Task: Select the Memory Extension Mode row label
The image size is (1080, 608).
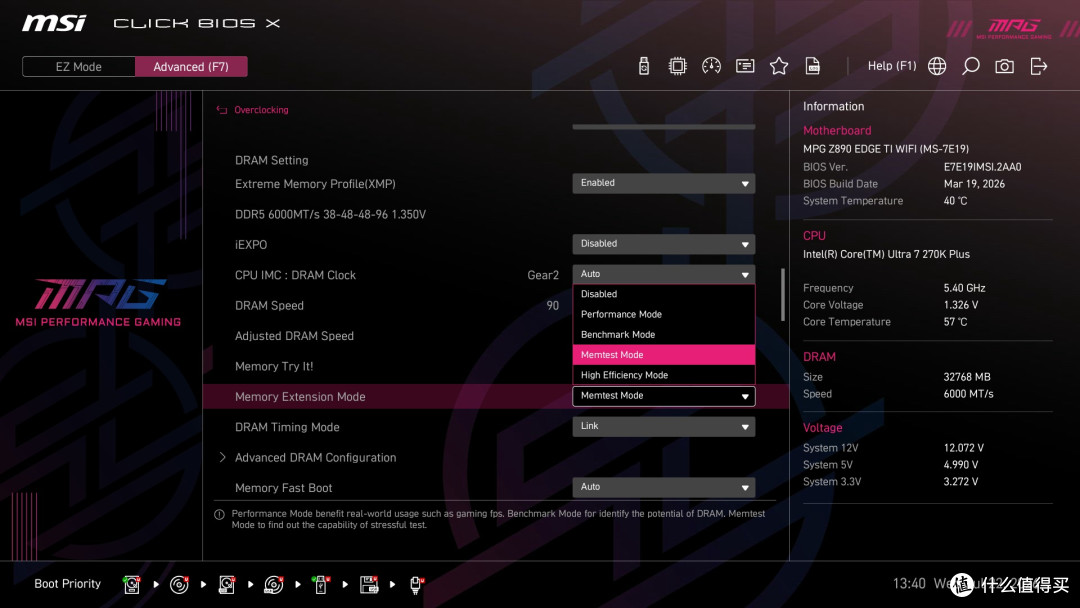Action: (x=300, y=397)
